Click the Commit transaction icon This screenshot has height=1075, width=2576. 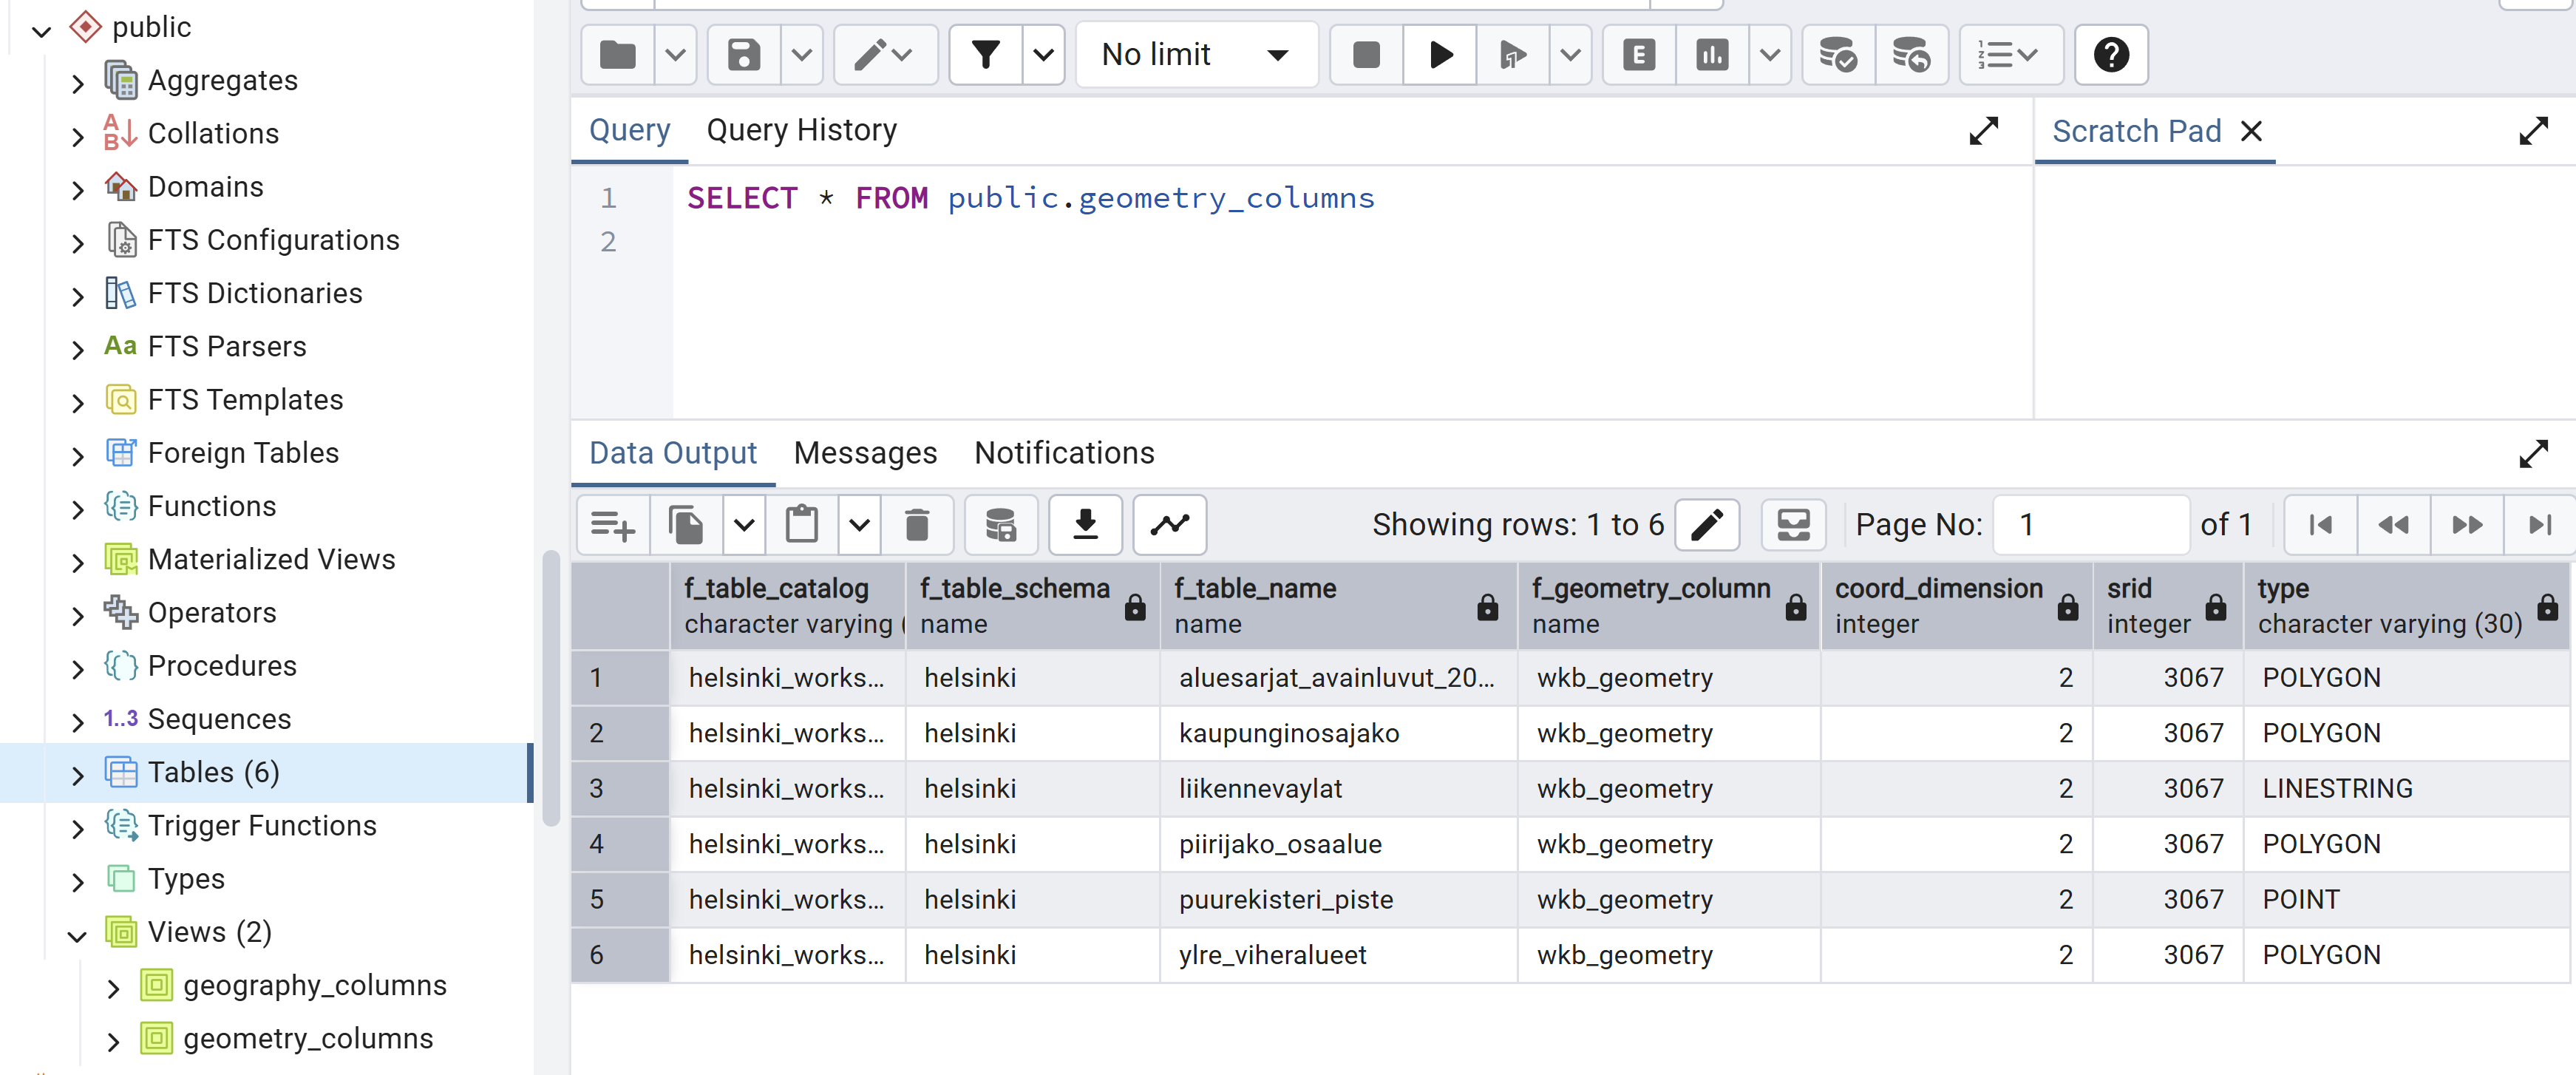coord(1837,55)
